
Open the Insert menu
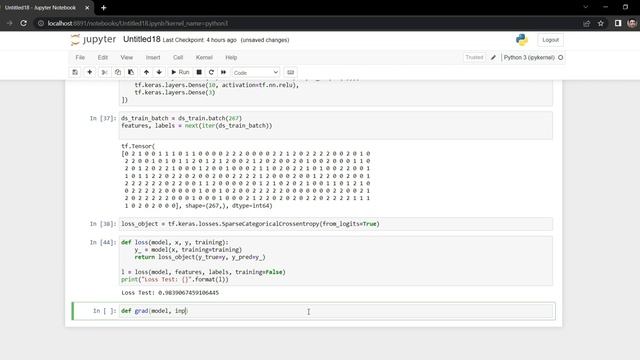pos(153,58)
